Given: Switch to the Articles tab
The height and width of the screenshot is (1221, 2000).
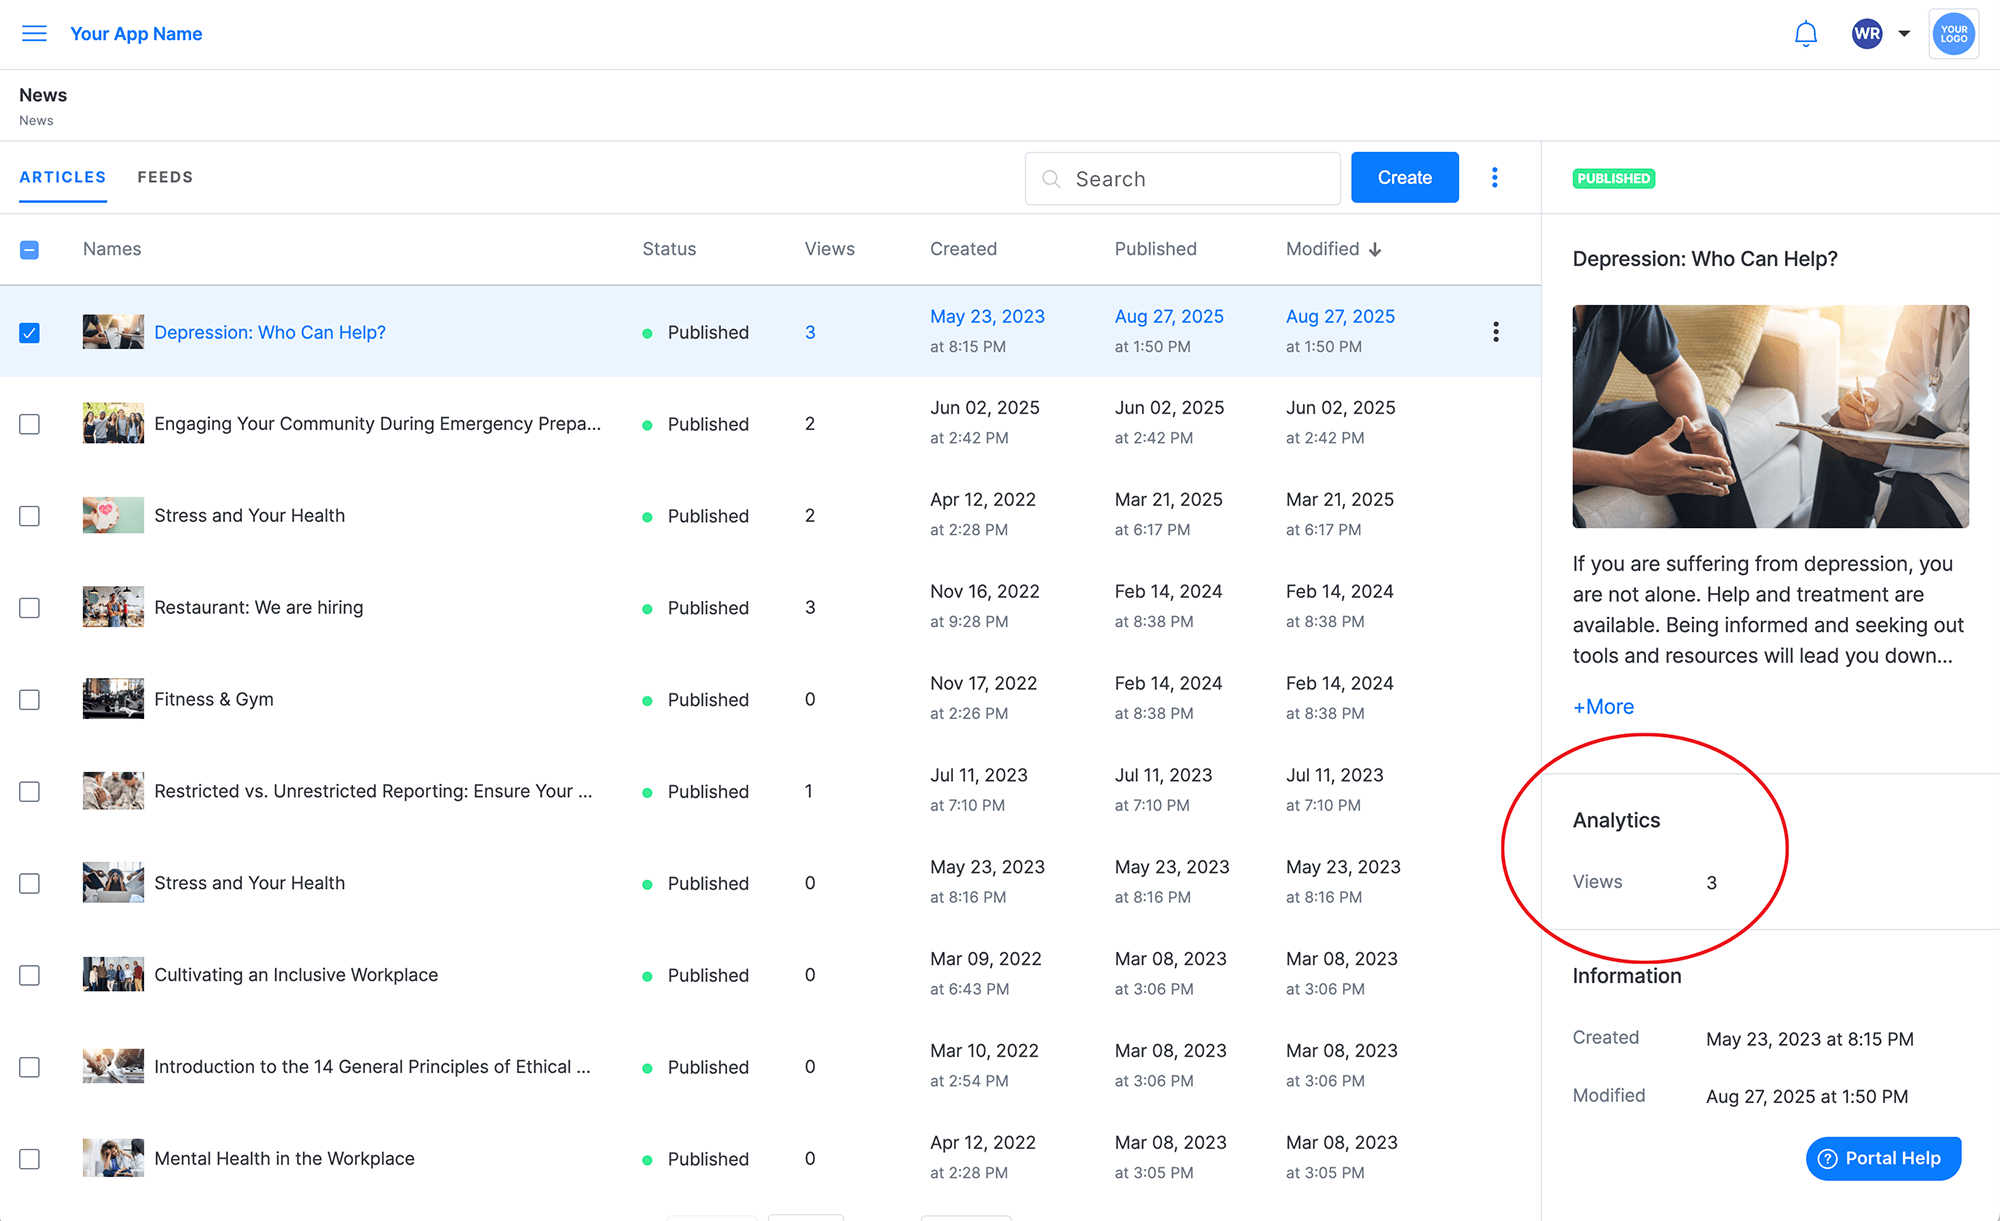Looking at the screenshot, I should coord(63,177).
